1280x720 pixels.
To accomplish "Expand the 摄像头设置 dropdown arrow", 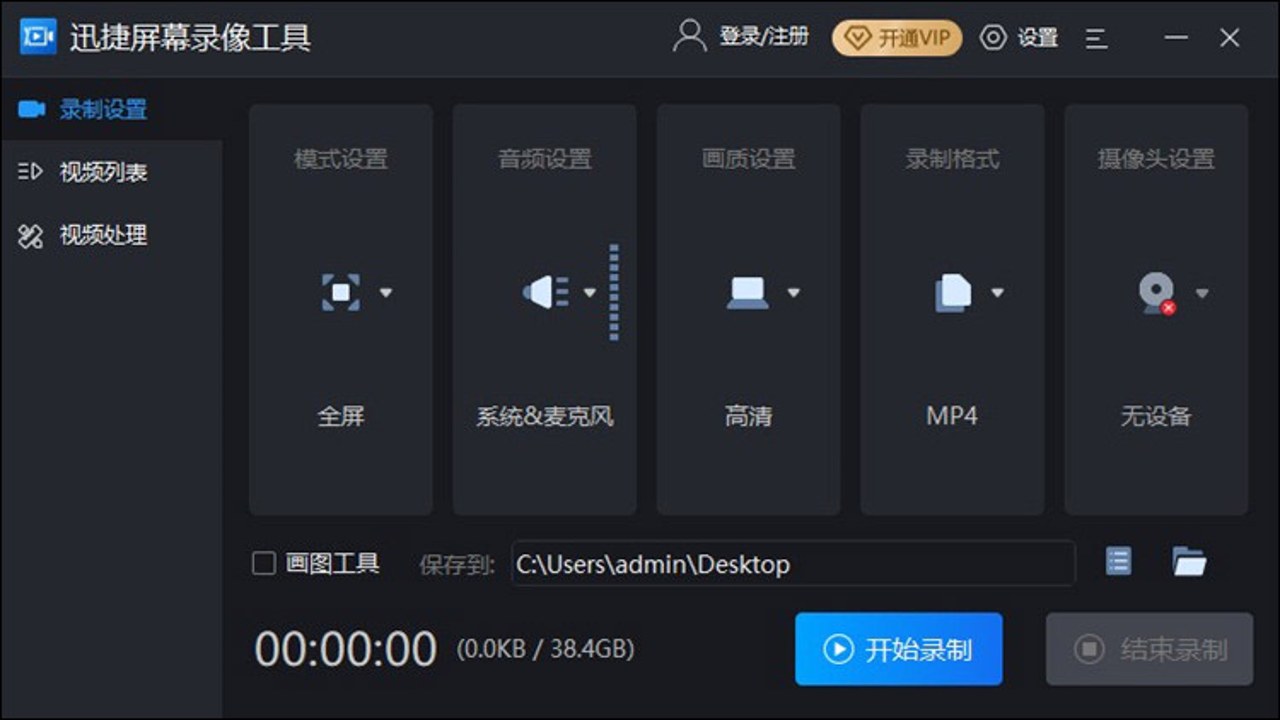I will coord(1202,293).
